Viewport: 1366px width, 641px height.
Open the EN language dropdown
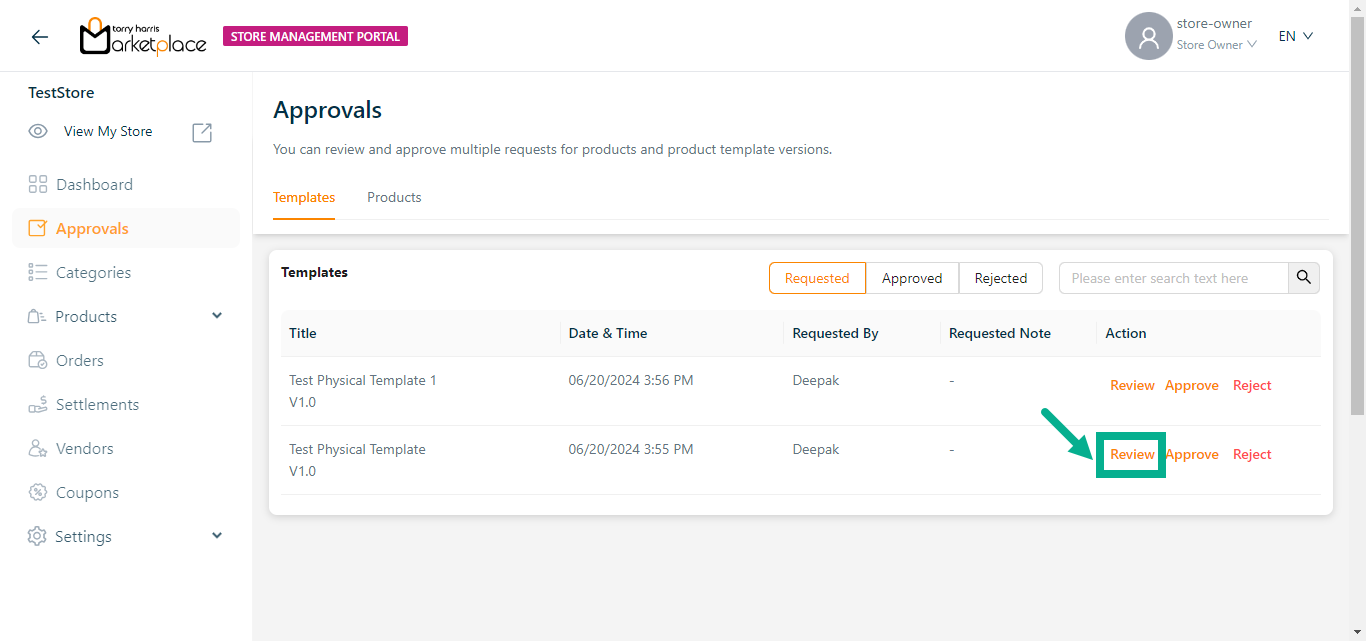(1295, 36)
